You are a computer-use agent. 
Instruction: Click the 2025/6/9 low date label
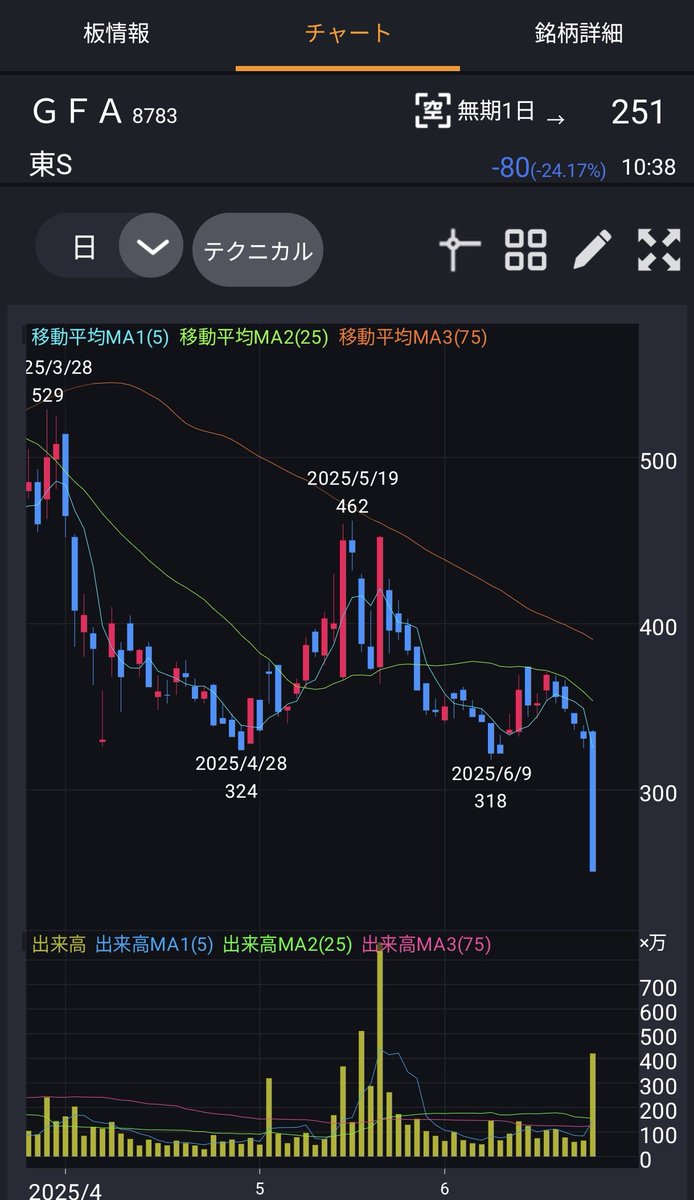490,773
